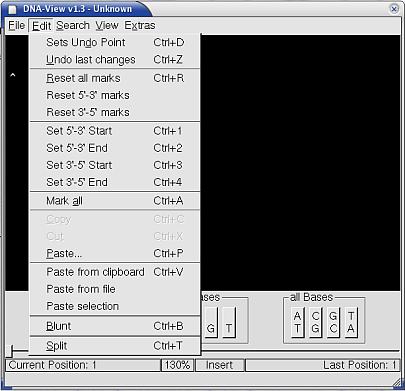Select Mark all entry
Viewport: 405px width, 391px height.
click(x=115, y=201)
